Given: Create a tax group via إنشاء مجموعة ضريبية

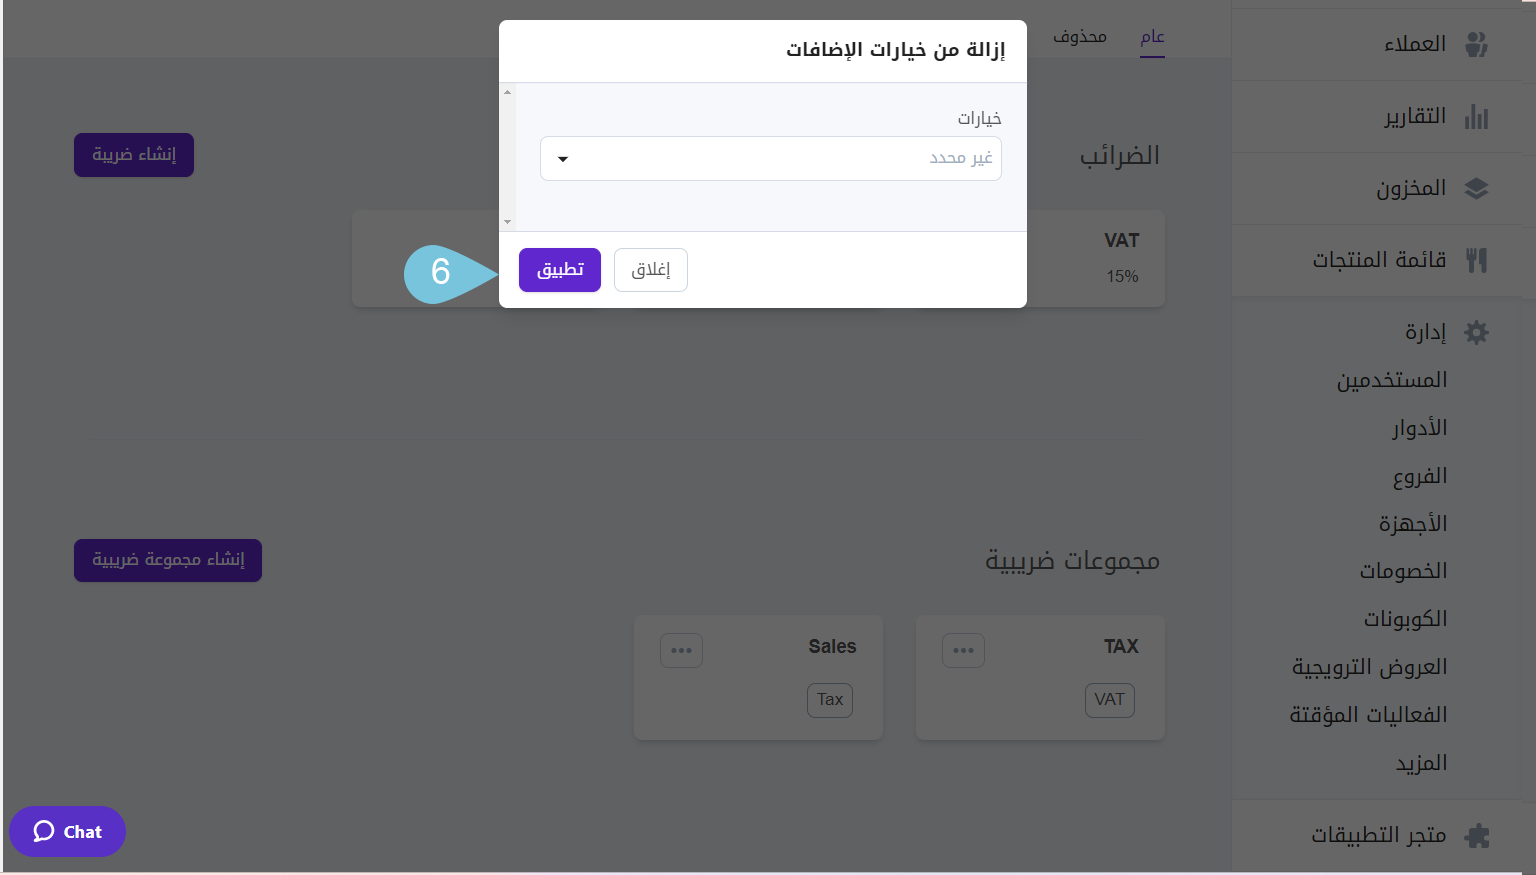Looking at the screenshot, I should [167, 560].
